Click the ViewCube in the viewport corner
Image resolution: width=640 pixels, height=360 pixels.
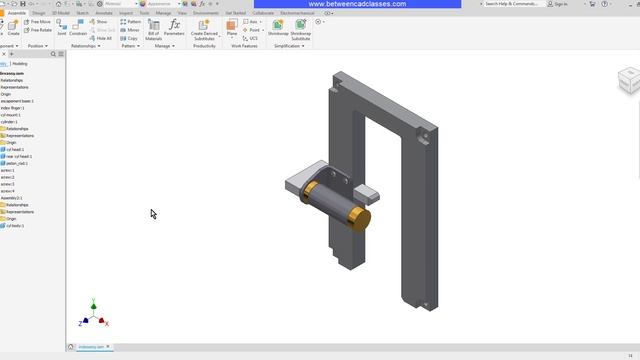click(629, 80)
